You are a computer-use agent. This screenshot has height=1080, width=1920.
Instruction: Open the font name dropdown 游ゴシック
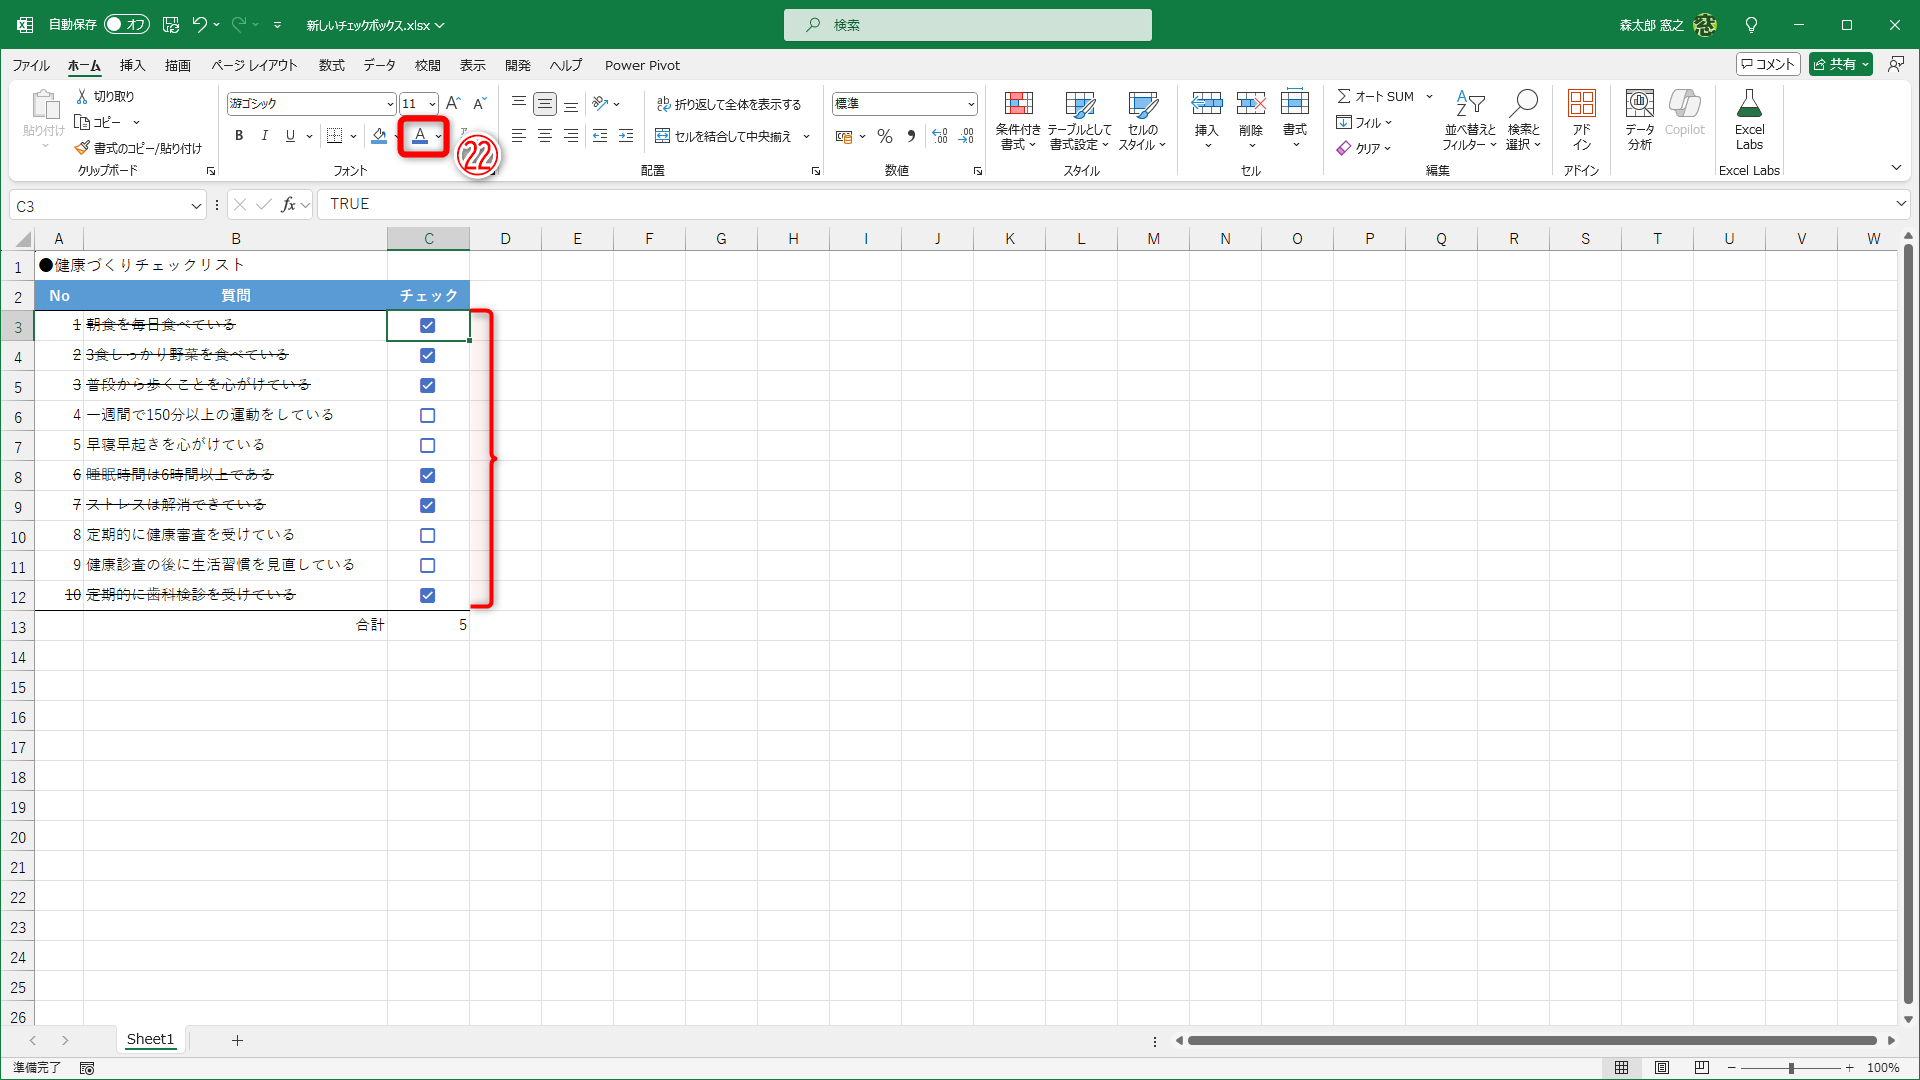click(389, 104)
